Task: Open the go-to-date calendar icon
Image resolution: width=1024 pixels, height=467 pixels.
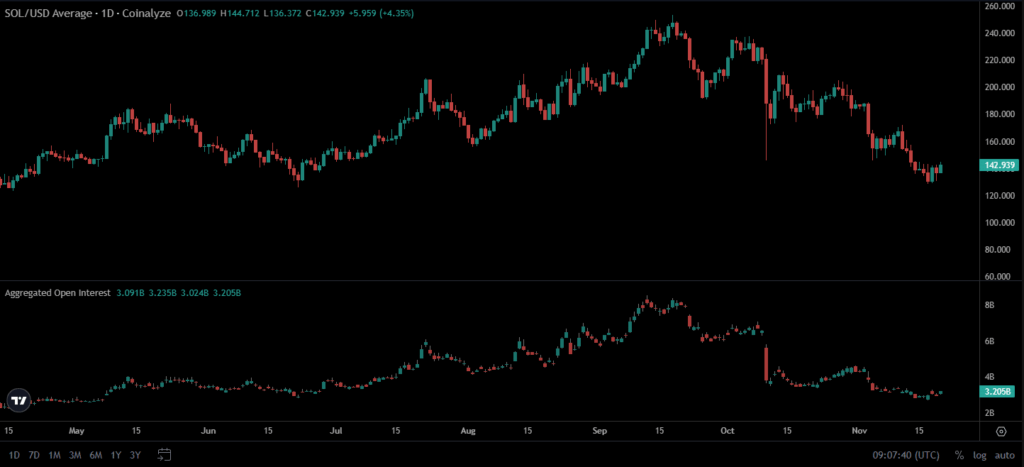Action: [x=165, y=455]
